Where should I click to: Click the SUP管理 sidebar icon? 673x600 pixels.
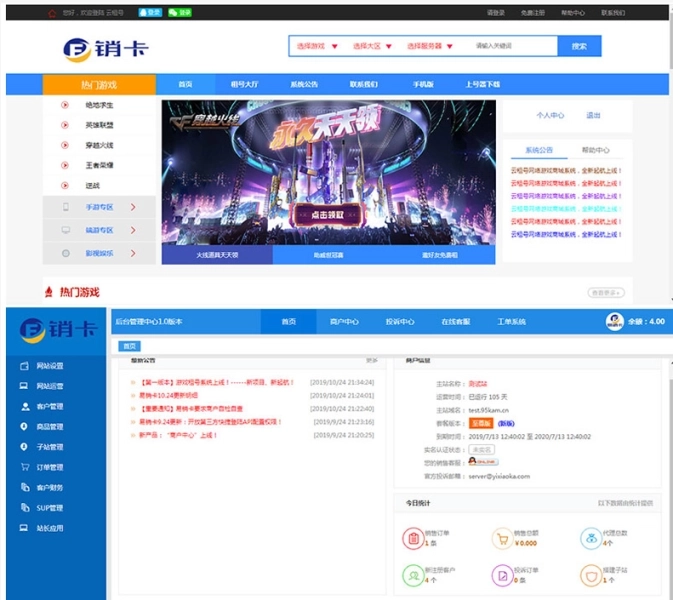coord(25,507)
